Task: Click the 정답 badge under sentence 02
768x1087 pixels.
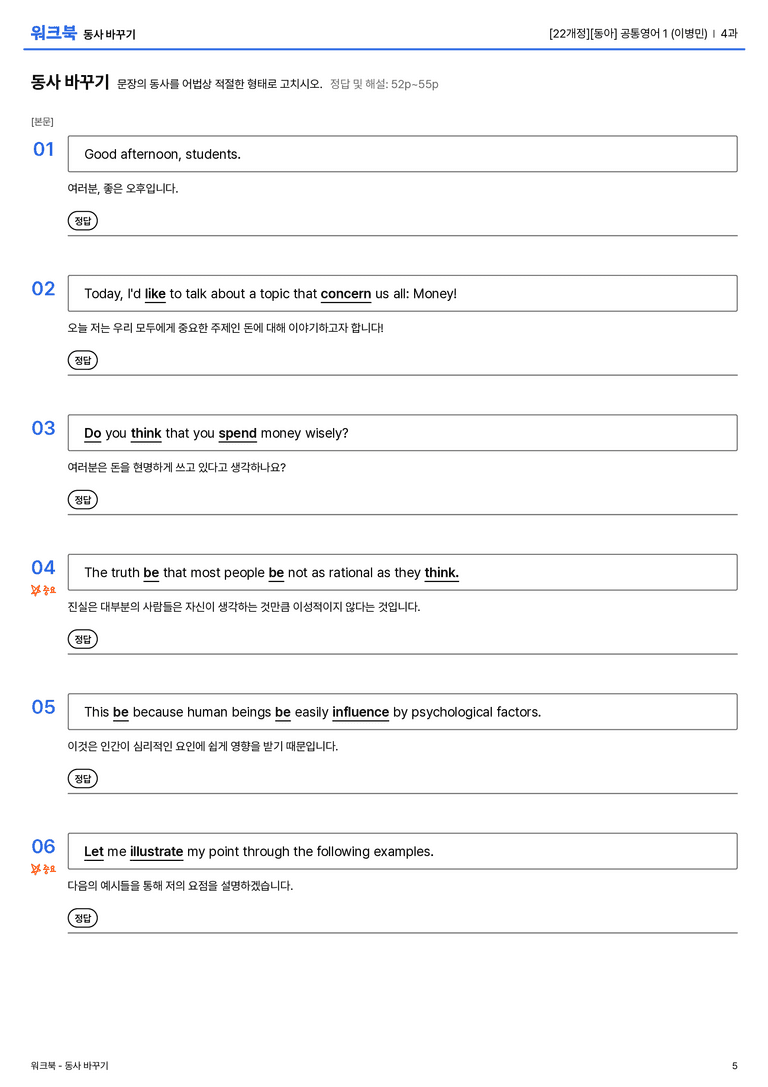Action: tap(82, 360)
